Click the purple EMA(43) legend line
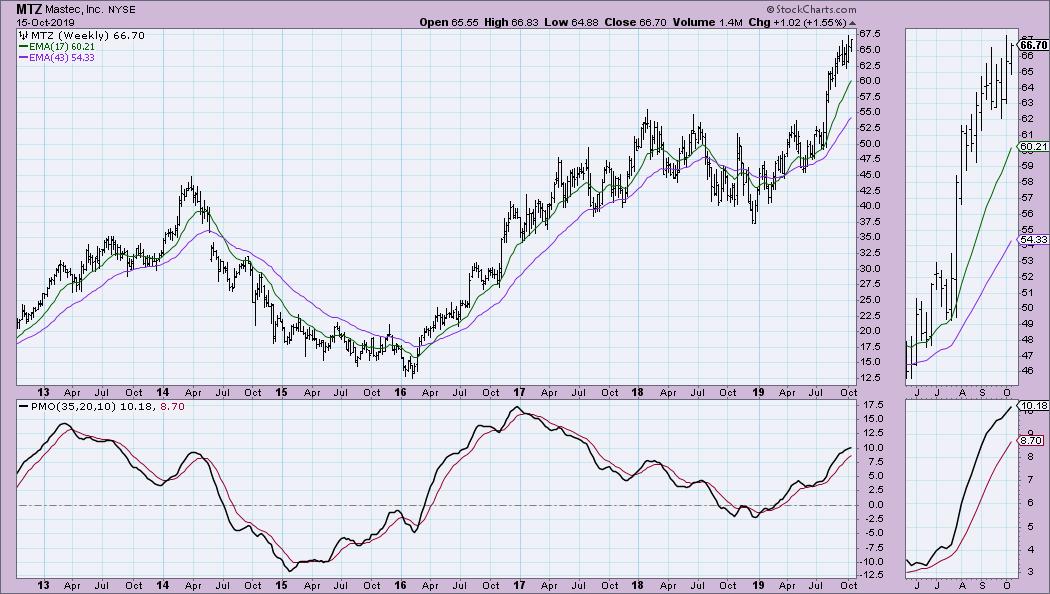The image size is (1050, 594). (x=23, y=58)
